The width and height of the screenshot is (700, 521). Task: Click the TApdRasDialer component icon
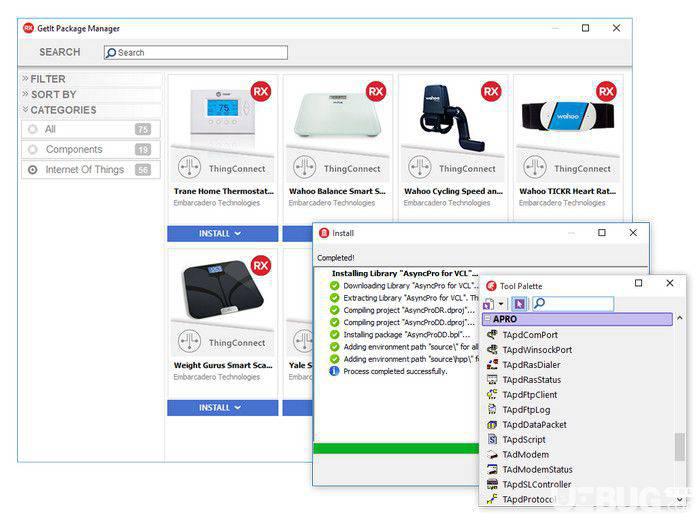[x=492, y=364]
